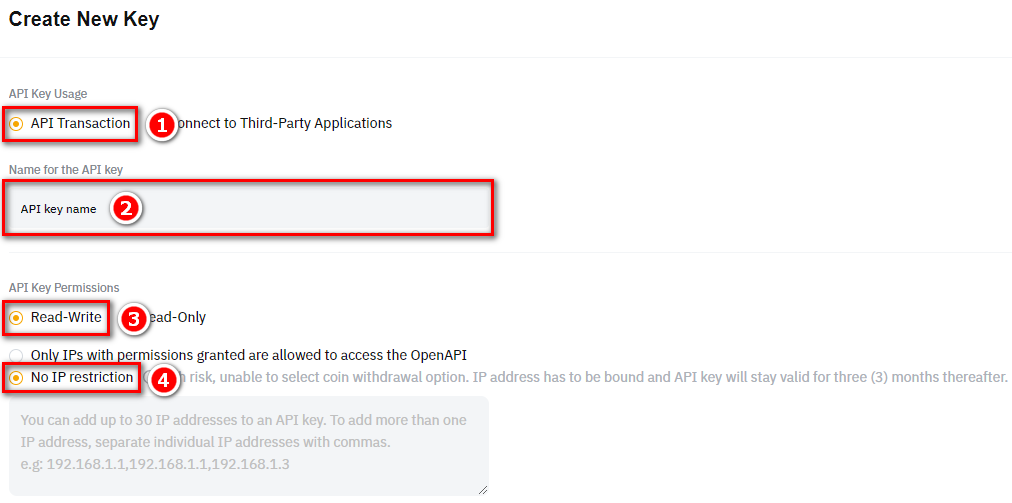Viewport: 1012px width, 503px height.
Task: Select the No IP restriction radio
Action: pyautogui.click(x=17, y=377)
